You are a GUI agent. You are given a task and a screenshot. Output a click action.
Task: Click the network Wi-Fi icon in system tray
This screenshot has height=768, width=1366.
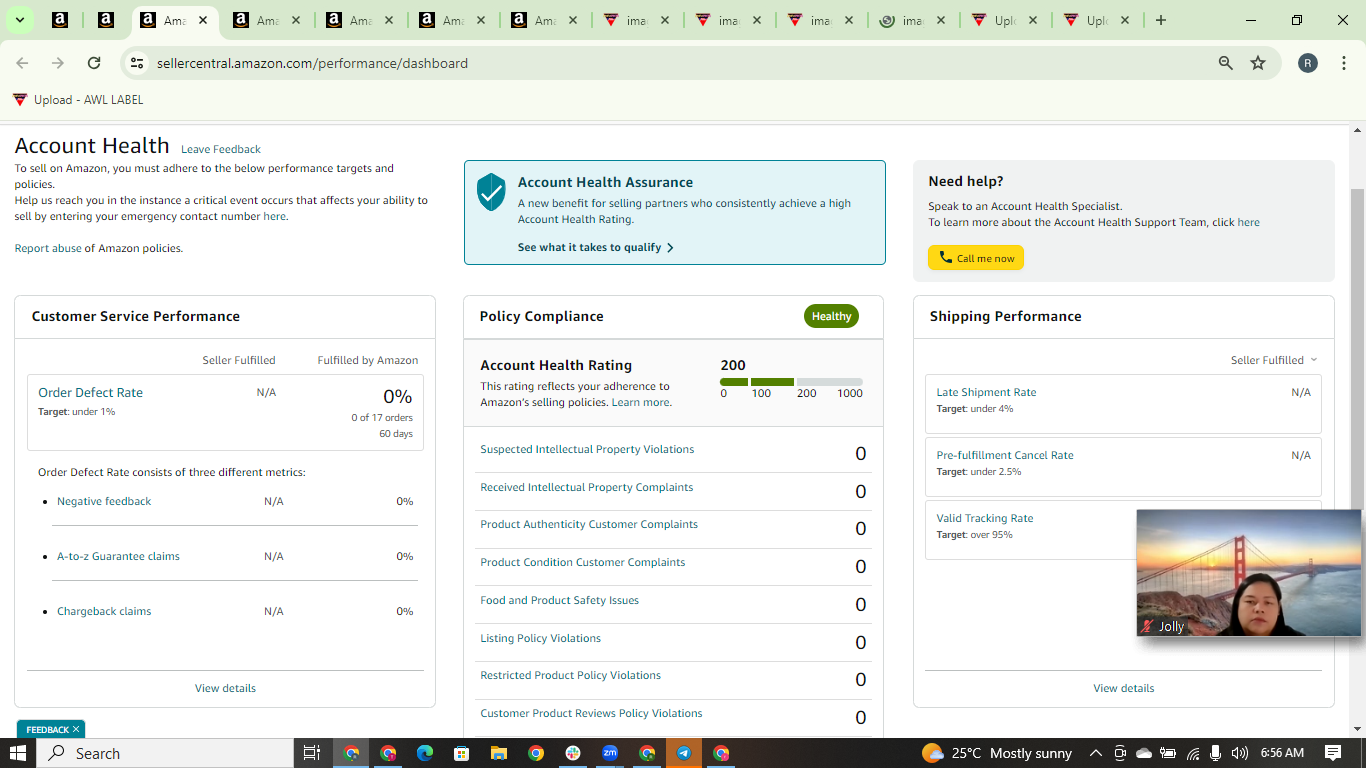tap(1193, 753)
